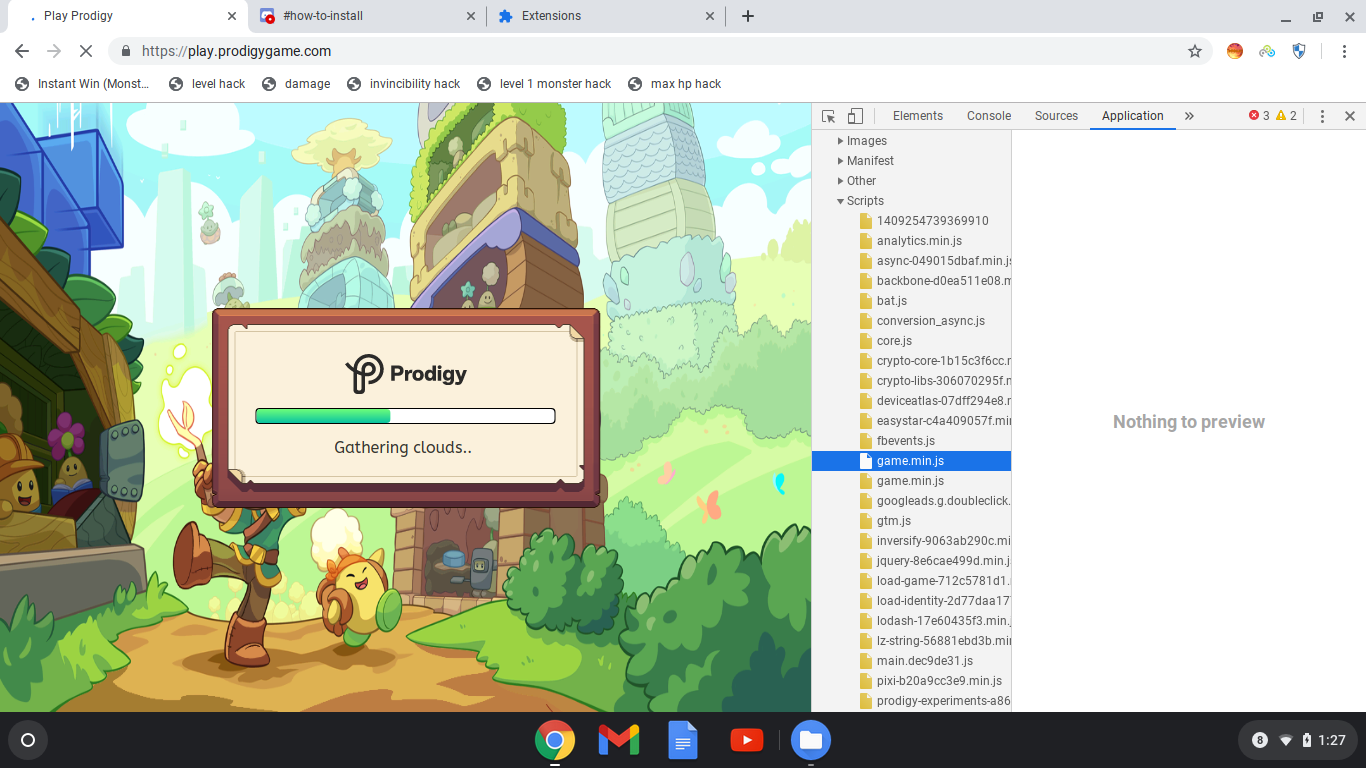Select the inspect element cursor icon
The width and height of the screenshot is (1366, 768).
(829, 115)
